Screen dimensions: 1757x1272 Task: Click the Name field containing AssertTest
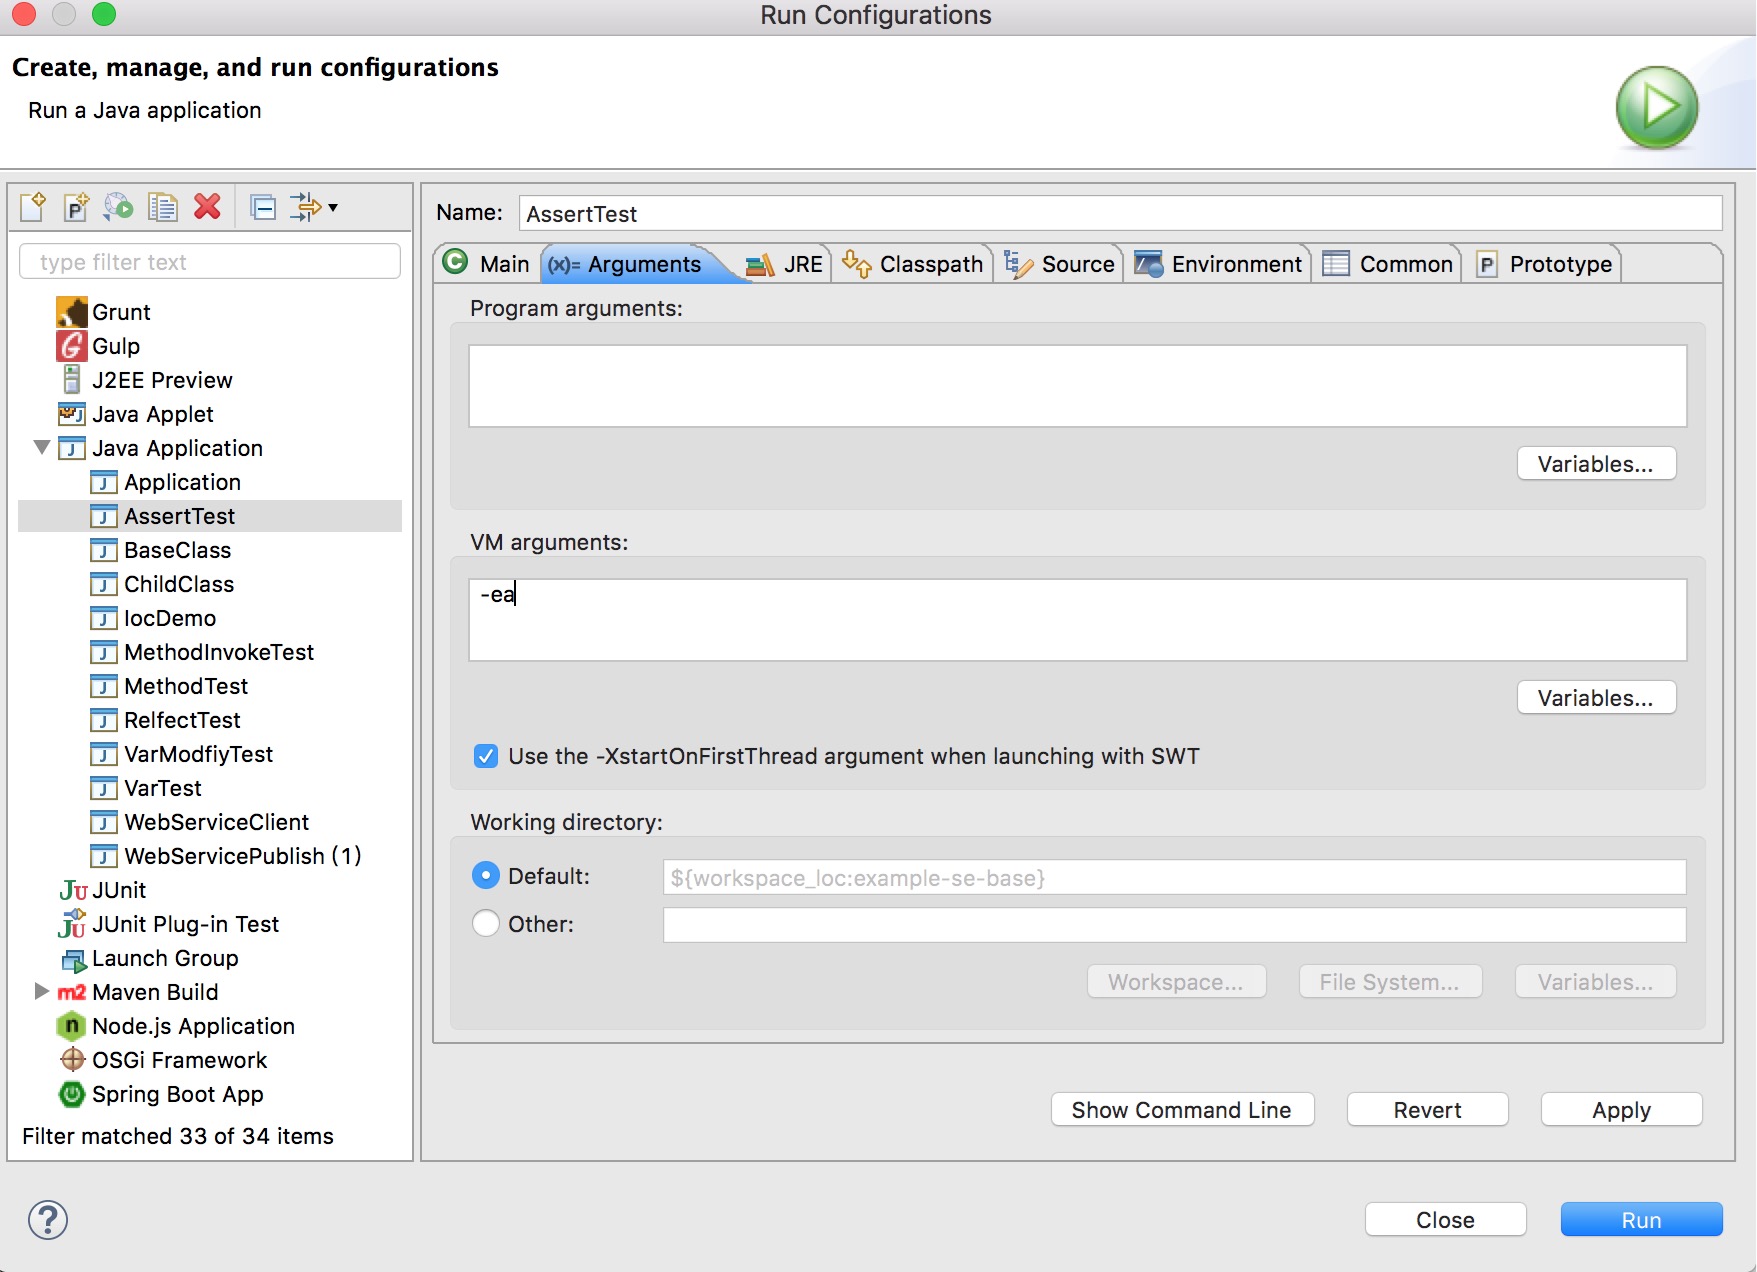coord(1120,213)
